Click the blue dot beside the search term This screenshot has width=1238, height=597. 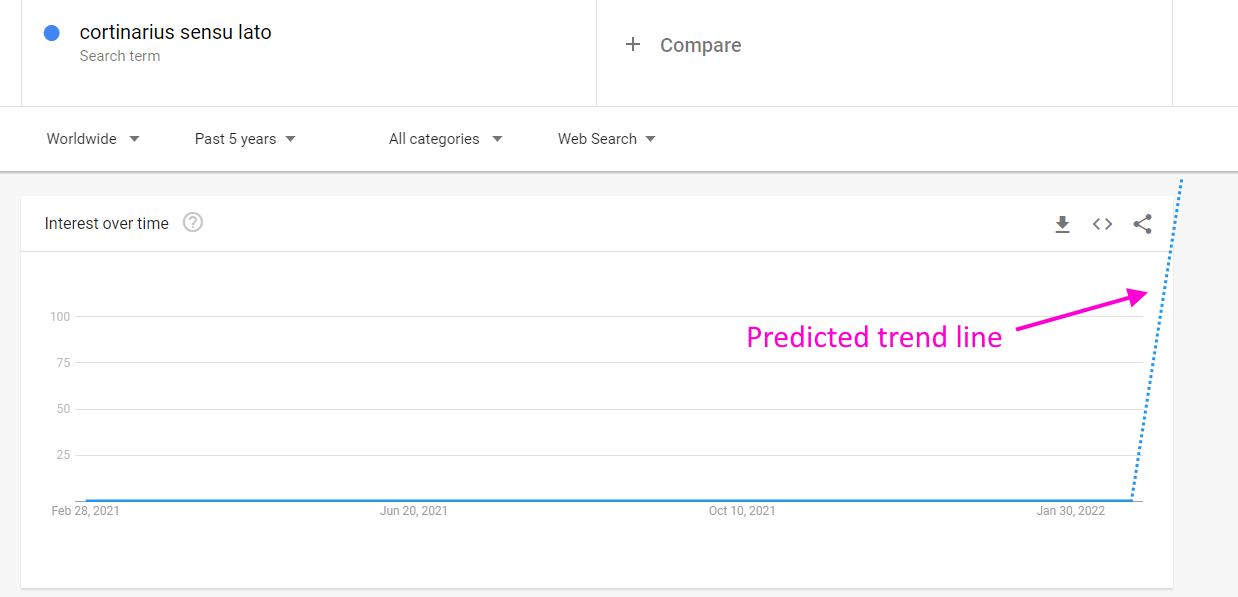pos(52,33)
